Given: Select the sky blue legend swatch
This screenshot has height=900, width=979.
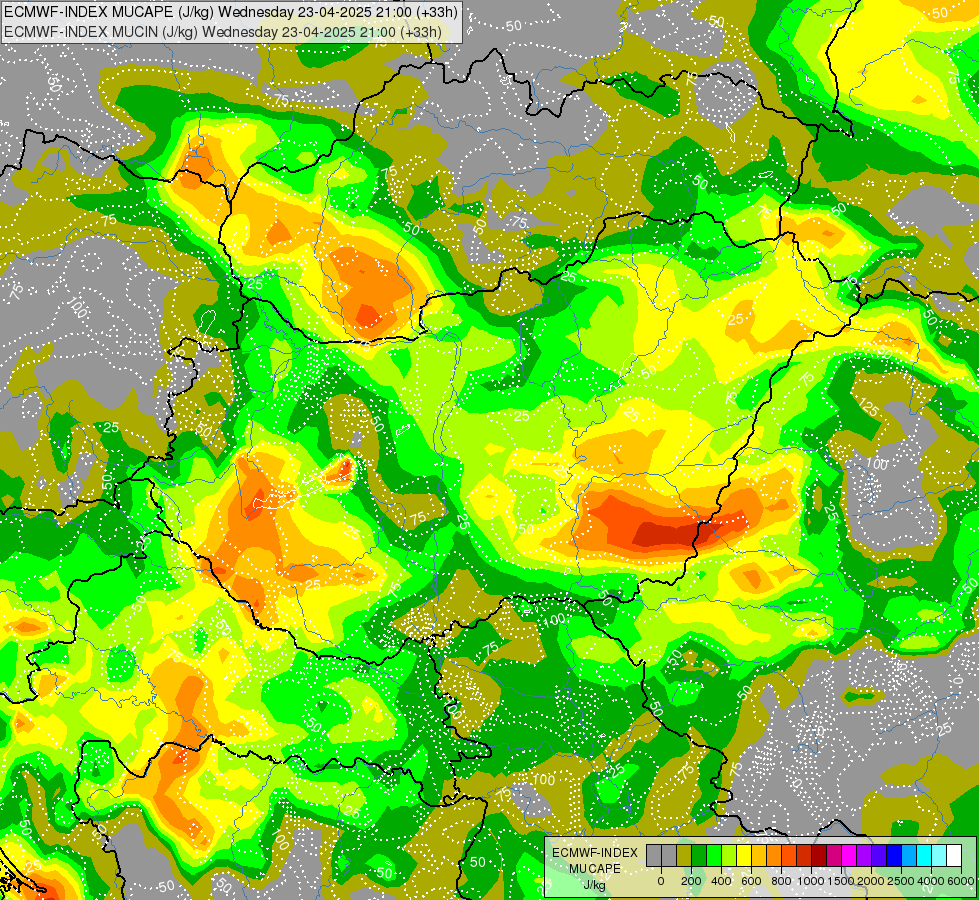Looking at the screenshot, I should [x=908, y=856].
